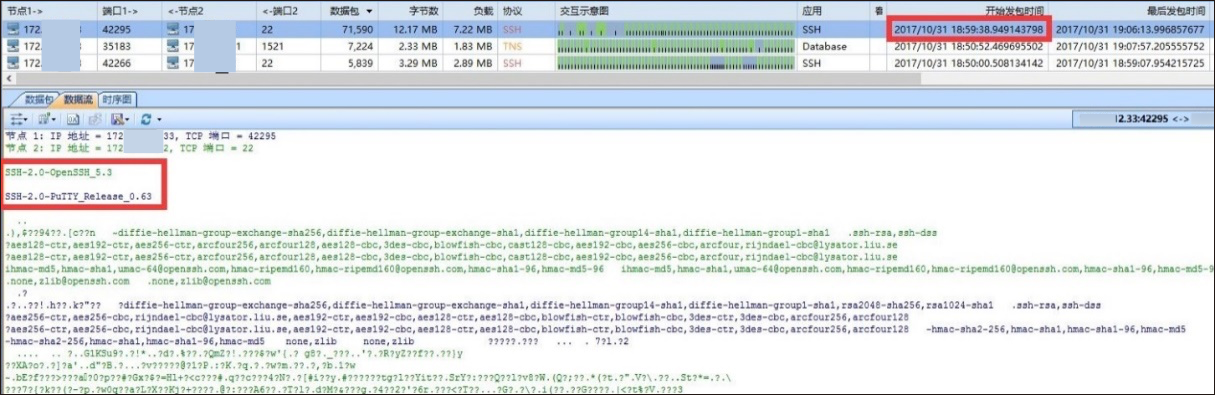Expand the save icon dropdown arrow
Image resolution: width=1215 pixels, height=395 pixels.
click(127, 120)
